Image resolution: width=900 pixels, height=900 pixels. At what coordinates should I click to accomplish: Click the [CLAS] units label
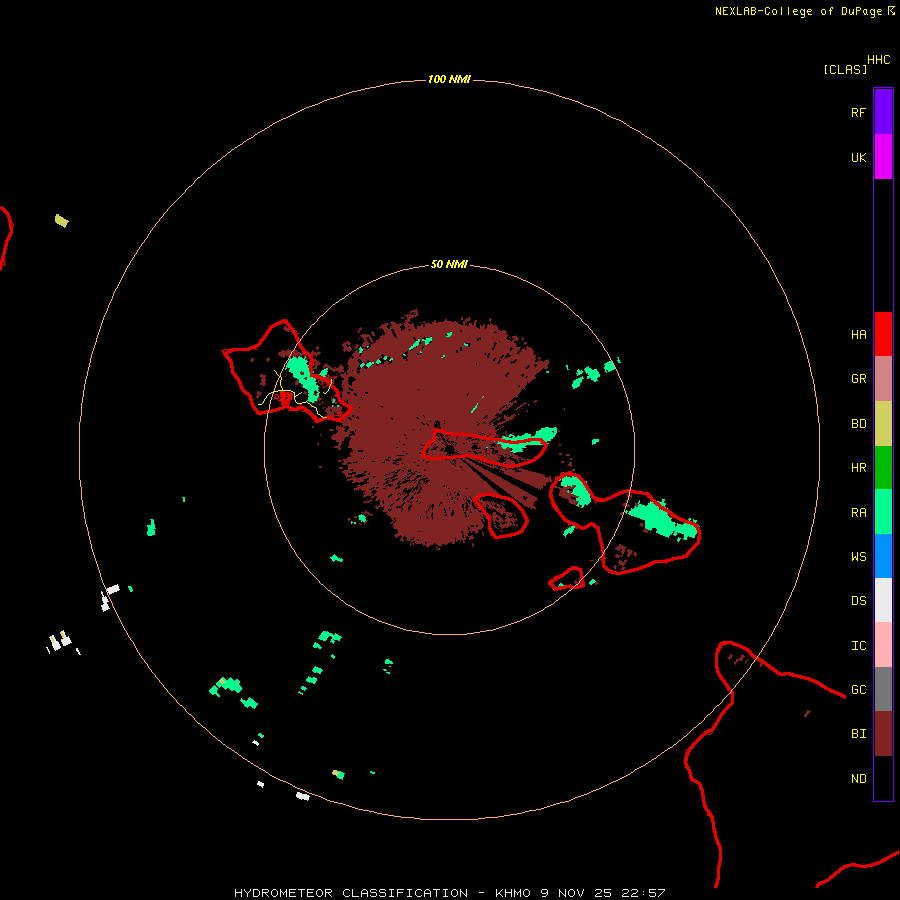pos(845,69)
